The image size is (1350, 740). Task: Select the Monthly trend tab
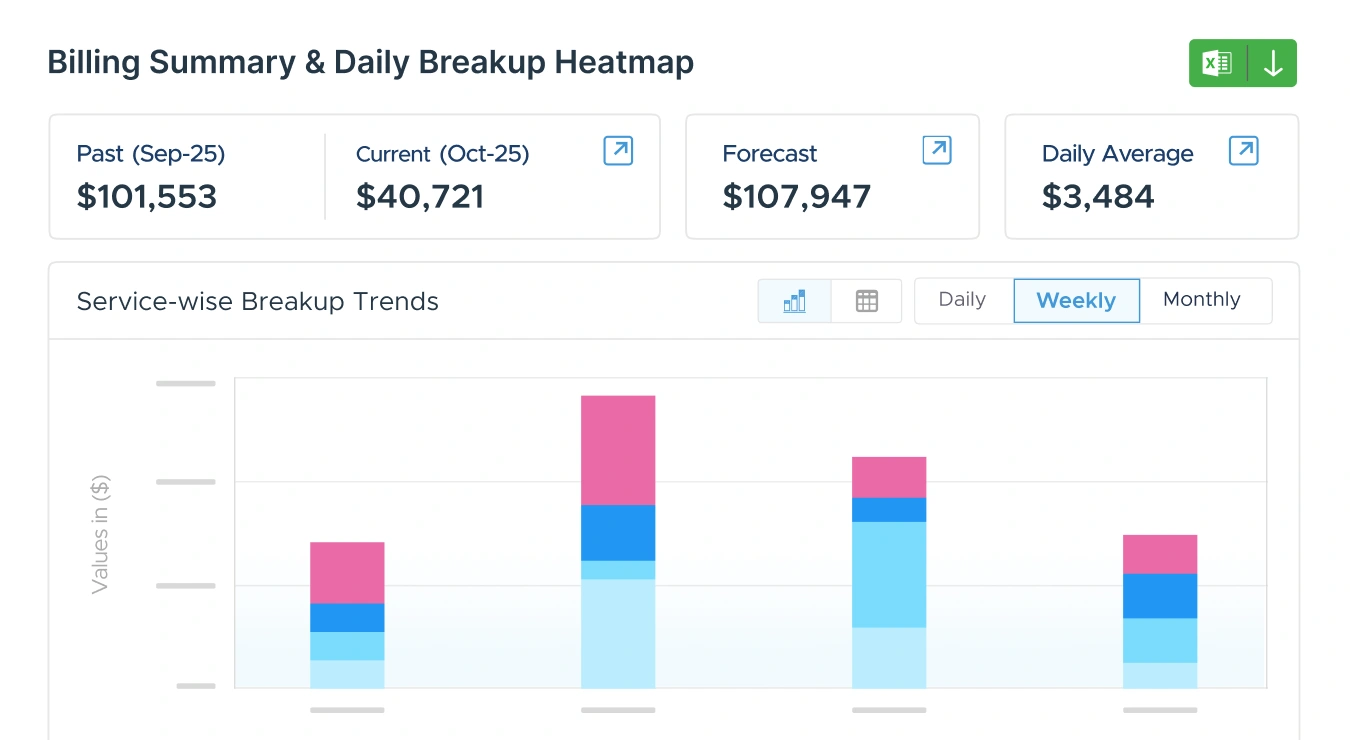coord(1202,300)
